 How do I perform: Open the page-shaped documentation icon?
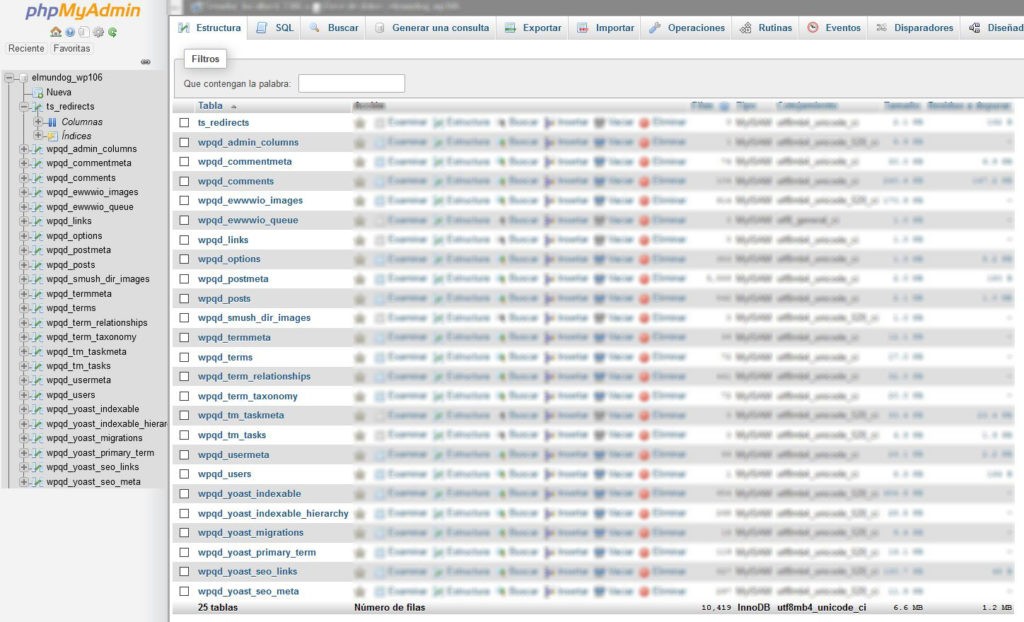(x=84, y=31)
